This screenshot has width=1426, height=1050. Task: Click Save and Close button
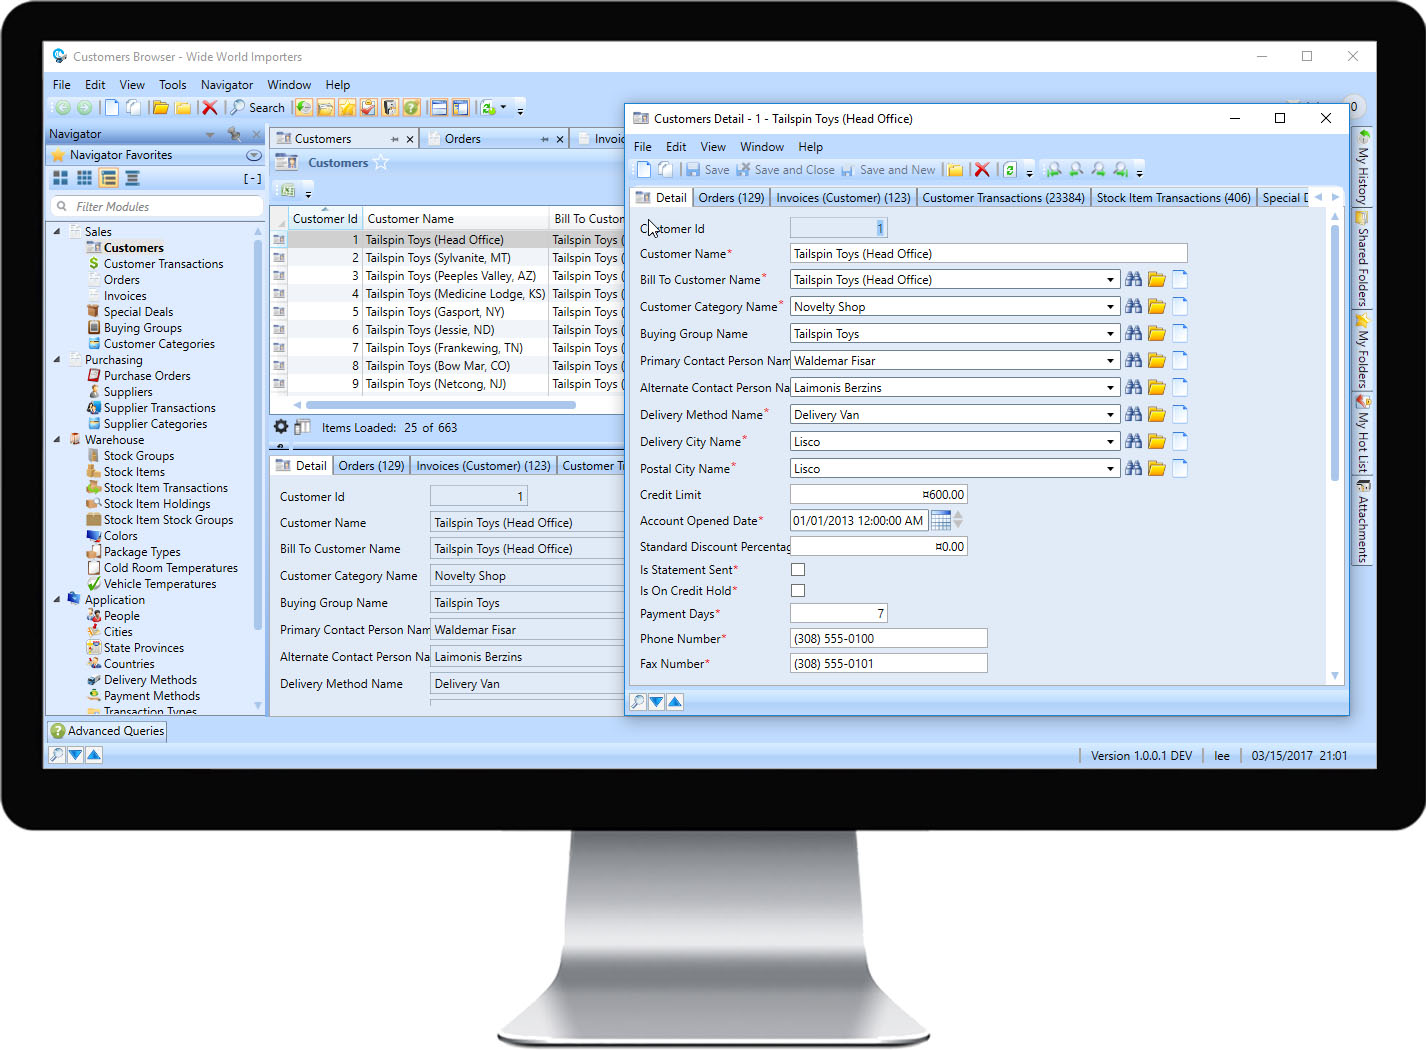(x=785, y=170)
